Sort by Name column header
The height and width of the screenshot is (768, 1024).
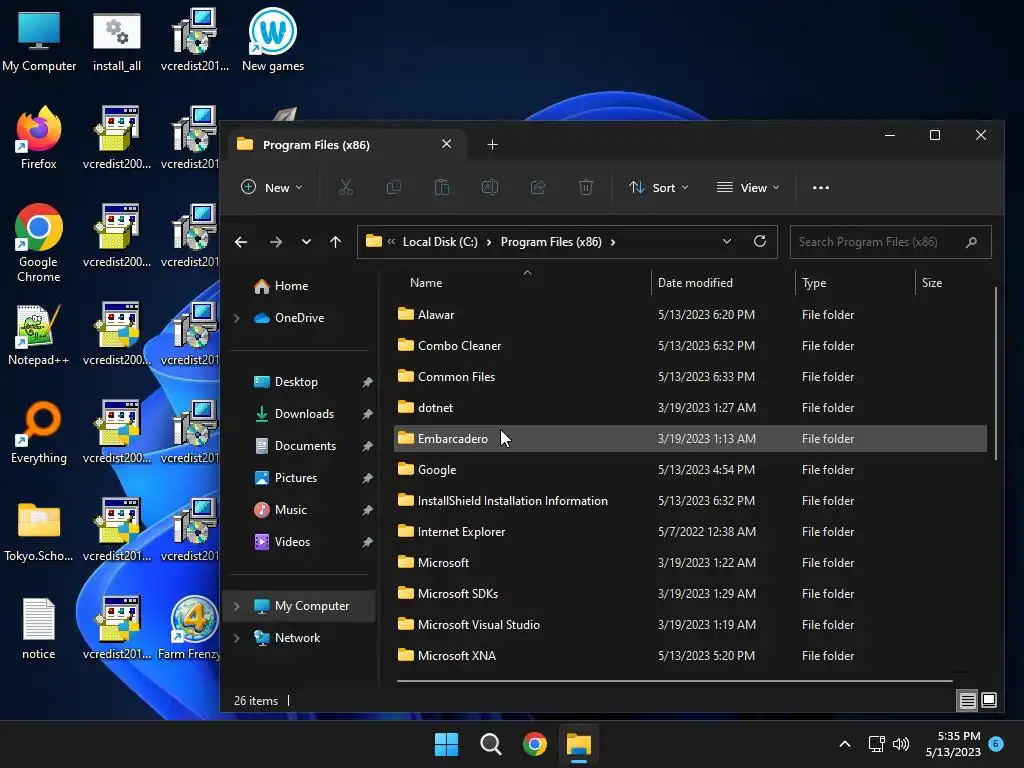click(426, 283)
